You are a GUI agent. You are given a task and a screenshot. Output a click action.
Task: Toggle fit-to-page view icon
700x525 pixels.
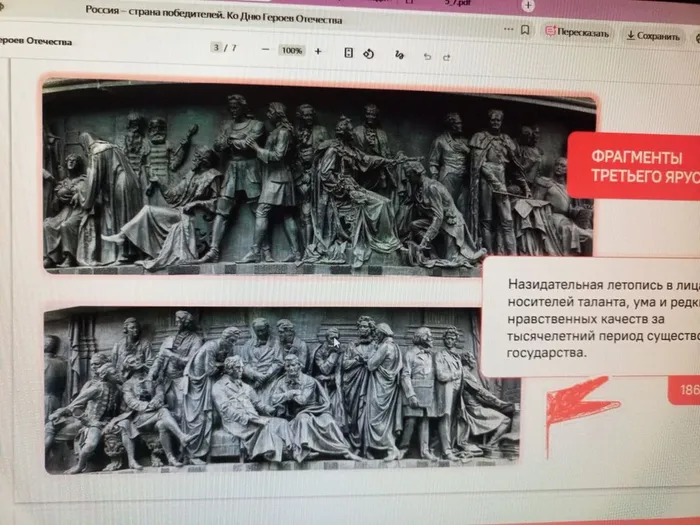click(348, 52)
